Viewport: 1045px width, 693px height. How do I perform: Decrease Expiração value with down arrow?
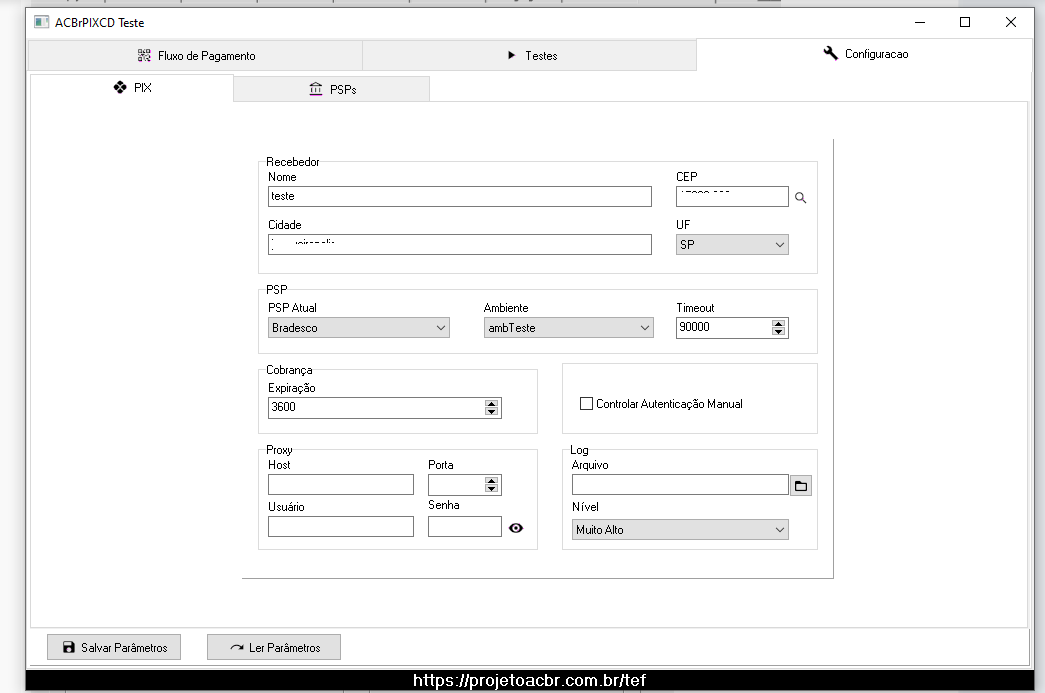pyautogui.click(x=491, y=411)
